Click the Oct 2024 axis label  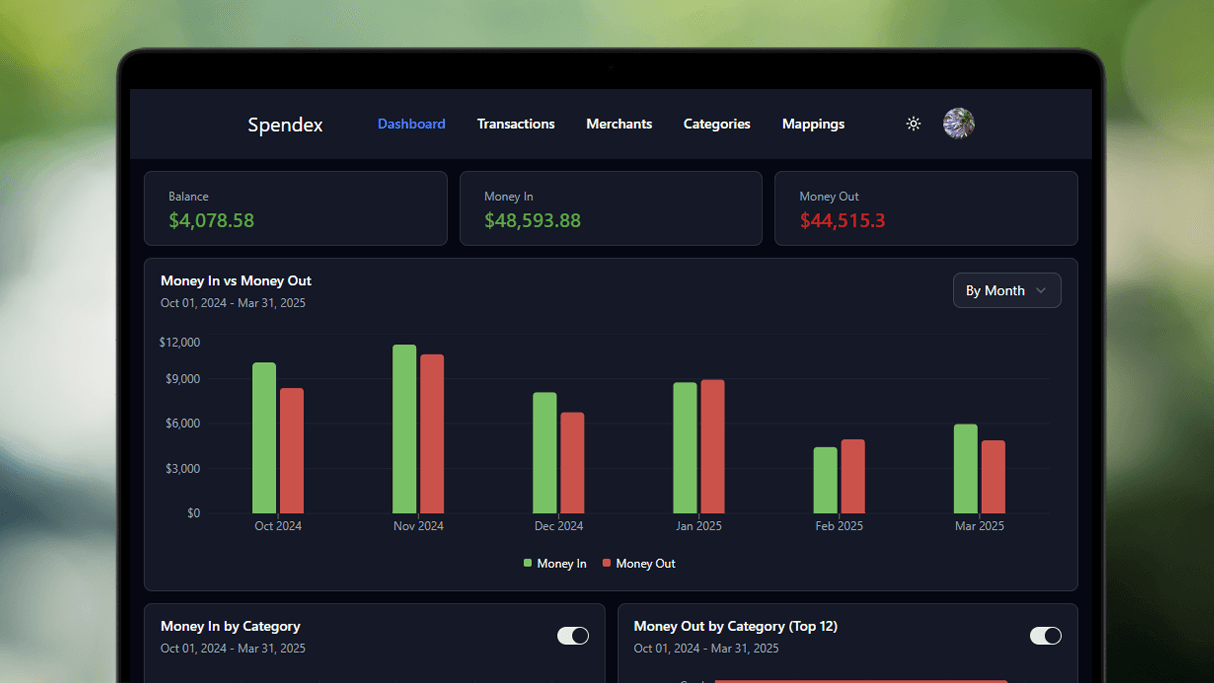[x=278, y=526]
